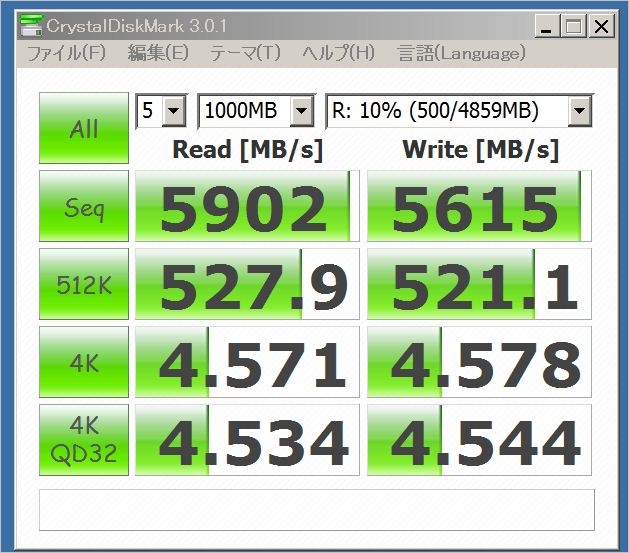Click the 4K write result 4.578
The height and width of the screenshot is (553, 629).
click(x=479, y=362)
